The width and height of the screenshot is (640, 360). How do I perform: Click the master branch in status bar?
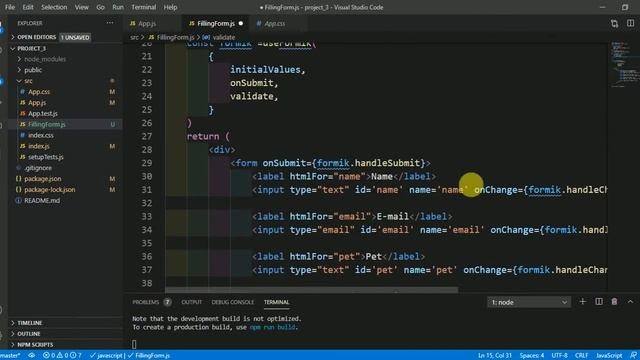pyautogui.click(x=10, y=356)
